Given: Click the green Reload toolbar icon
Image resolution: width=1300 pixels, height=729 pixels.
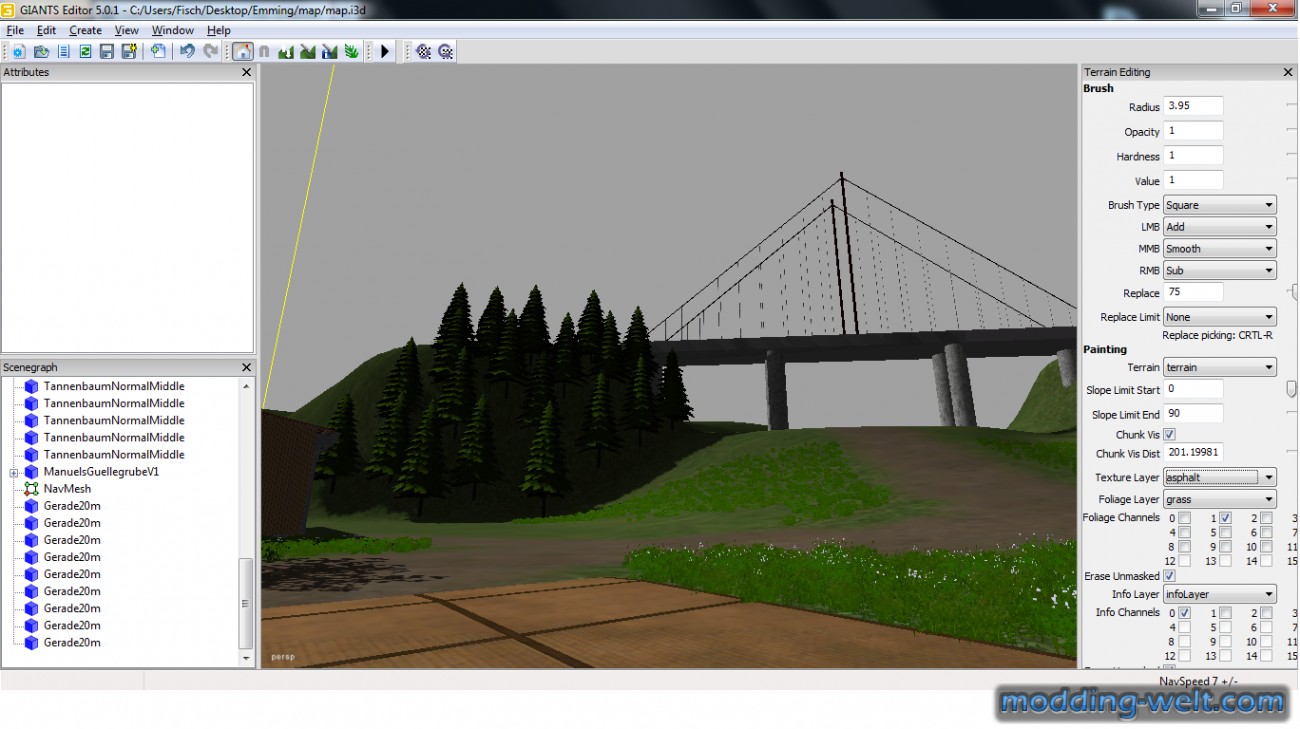Looking at the screenshot, I should pos(85,51).
